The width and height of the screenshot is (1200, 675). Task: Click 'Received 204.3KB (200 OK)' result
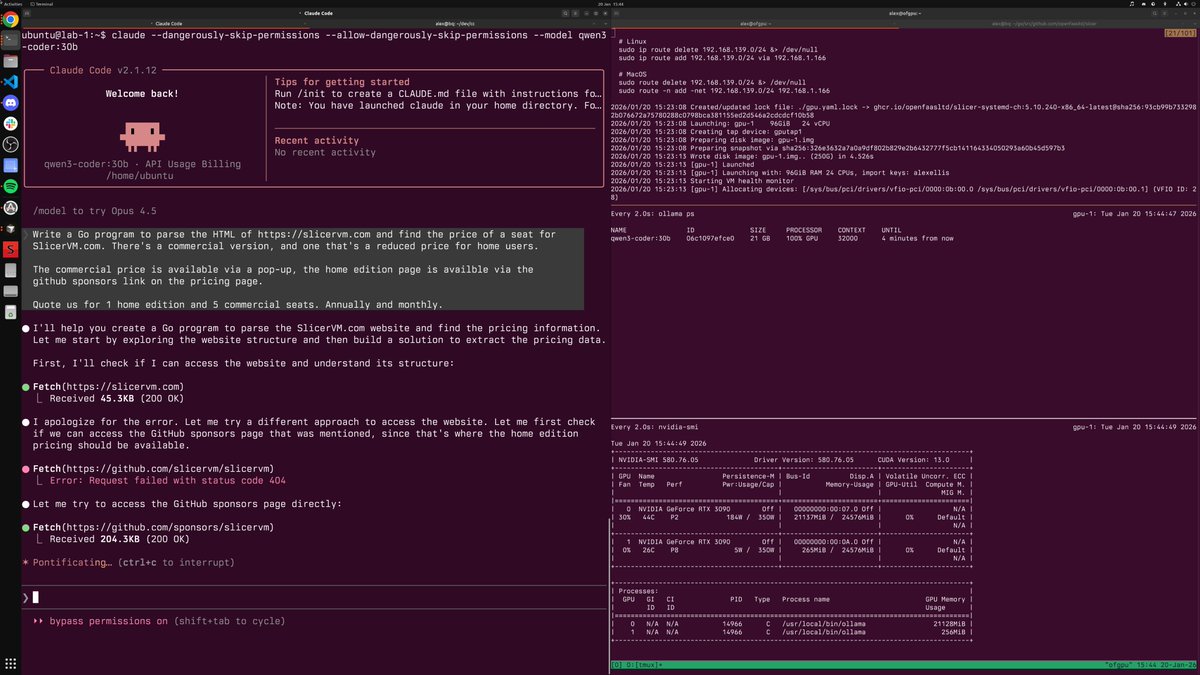119,539
